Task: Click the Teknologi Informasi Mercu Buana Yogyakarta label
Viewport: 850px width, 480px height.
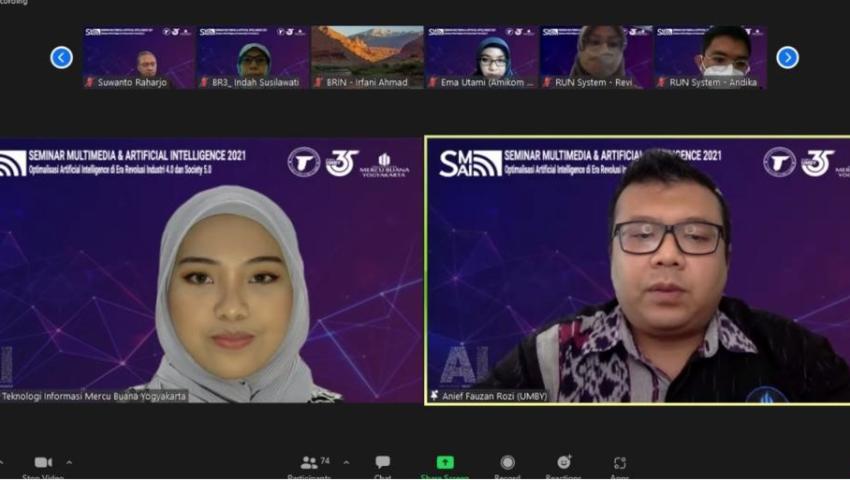Action: 93,396
